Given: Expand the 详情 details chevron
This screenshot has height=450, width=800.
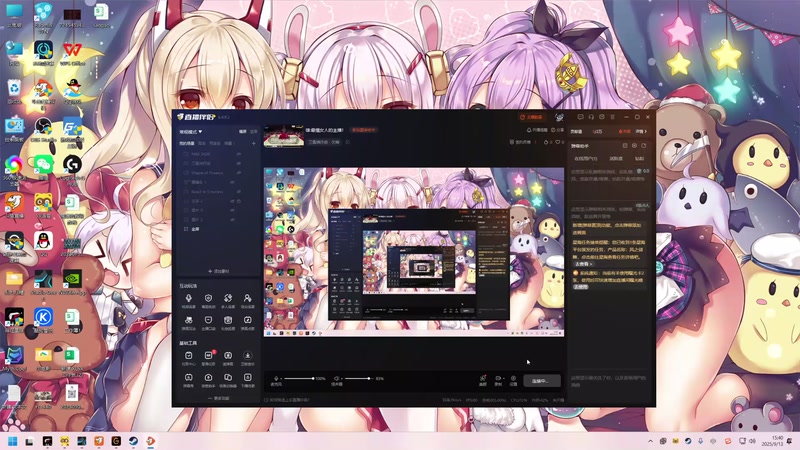Looking at the screenshot, I should 641,132.
